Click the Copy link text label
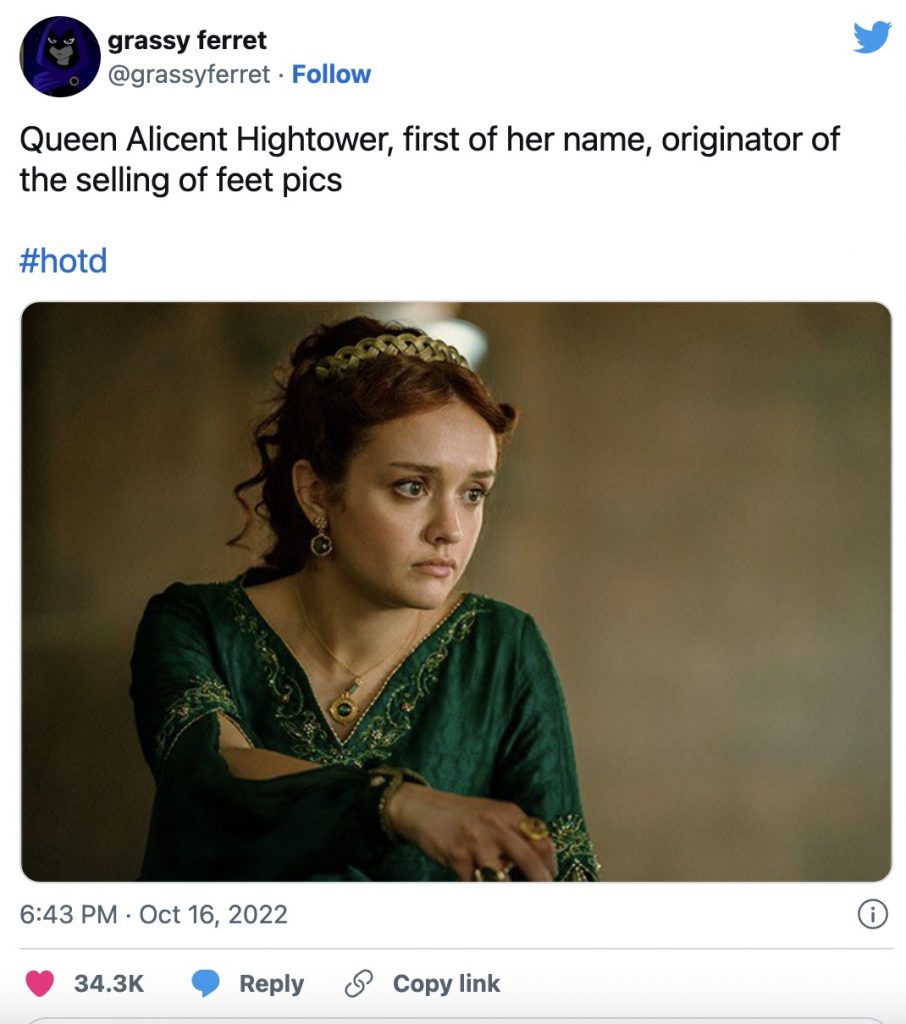The image size is (906, 1024). click(446, 984)
